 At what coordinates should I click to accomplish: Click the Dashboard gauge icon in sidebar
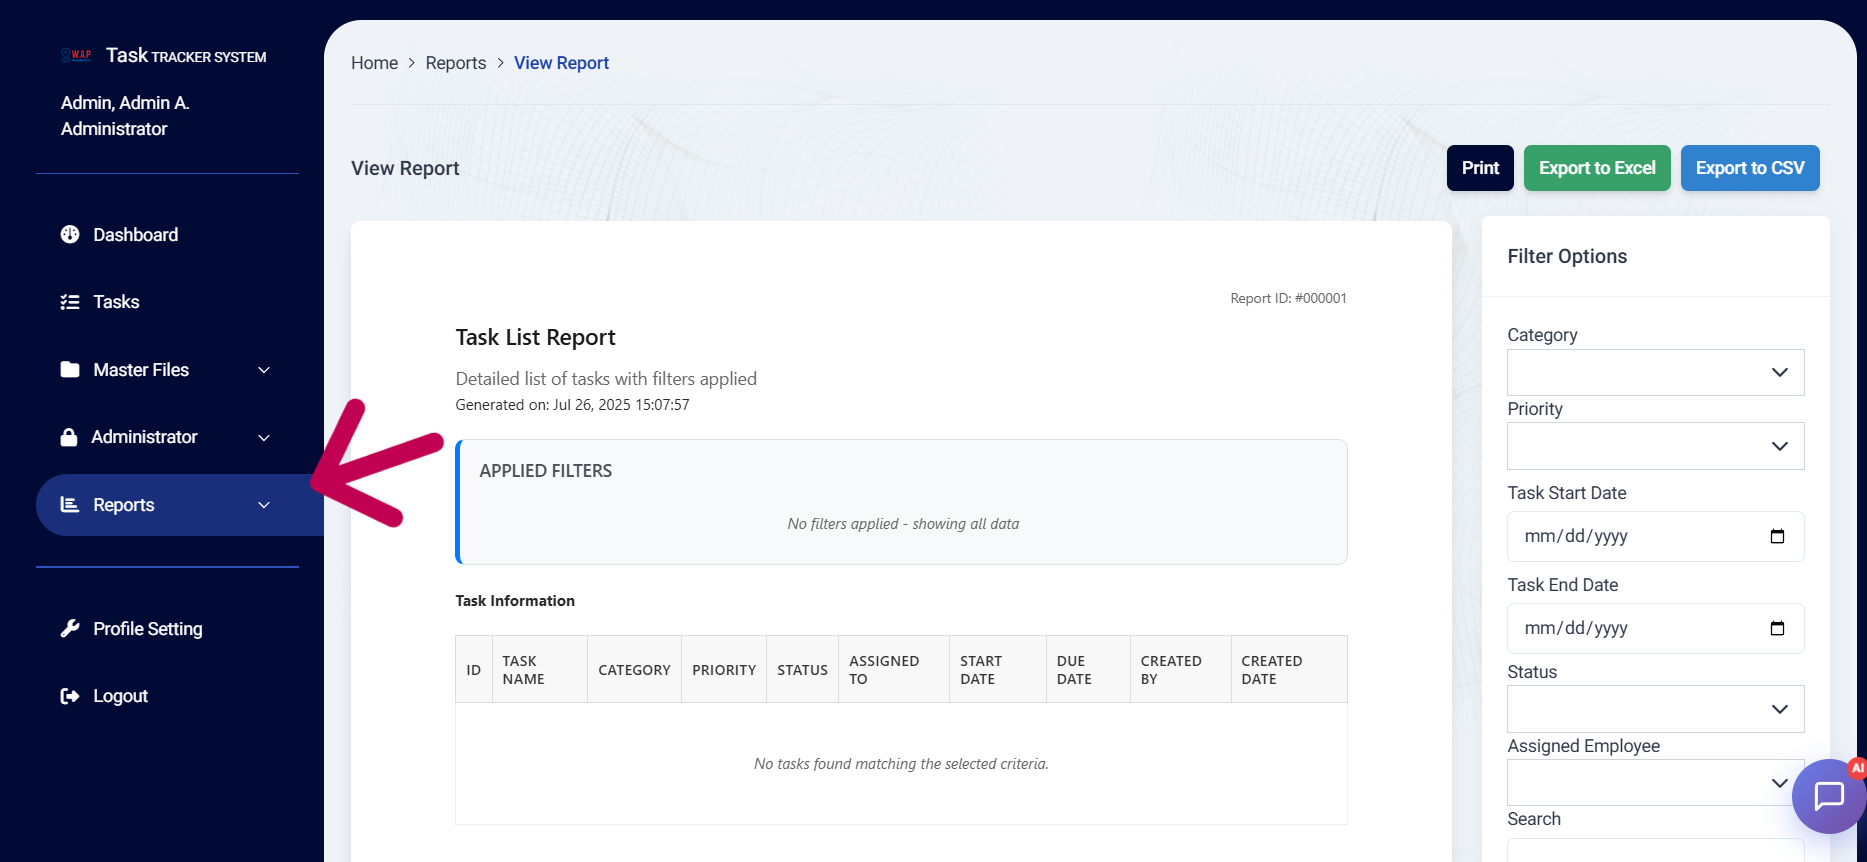coord(70,234)
